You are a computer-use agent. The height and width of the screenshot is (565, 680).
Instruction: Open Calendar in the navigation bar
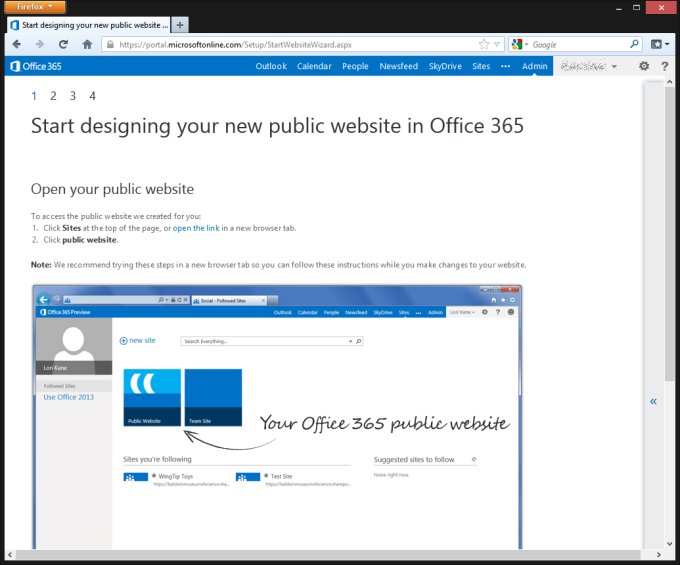pos(314,66)
